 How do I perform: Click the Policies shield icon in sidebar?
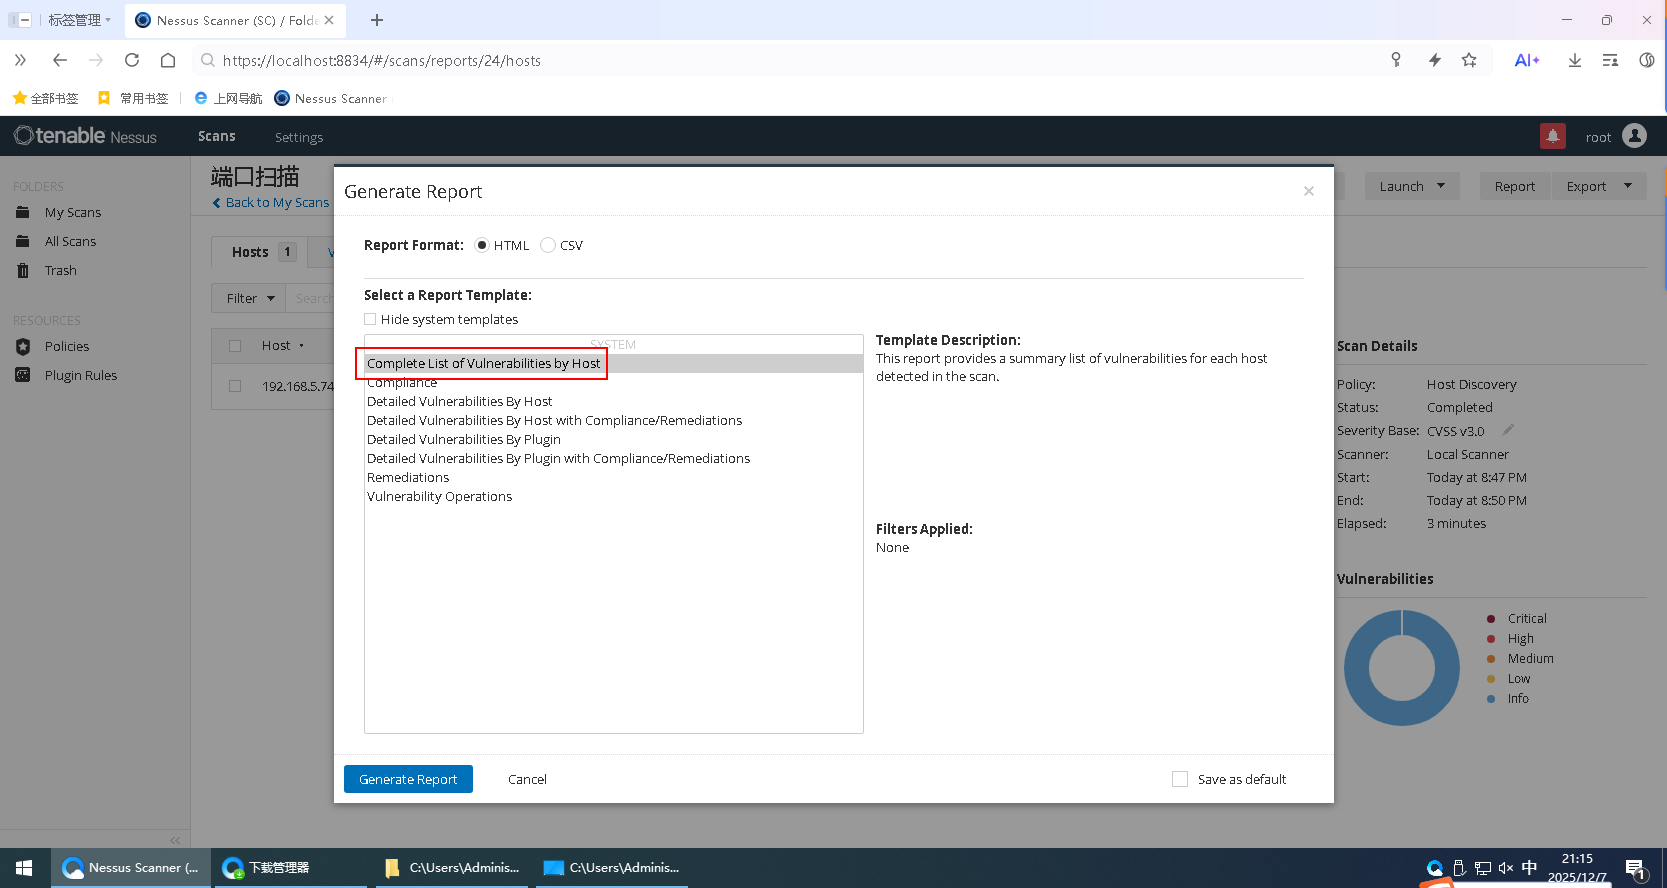point(23,346)
